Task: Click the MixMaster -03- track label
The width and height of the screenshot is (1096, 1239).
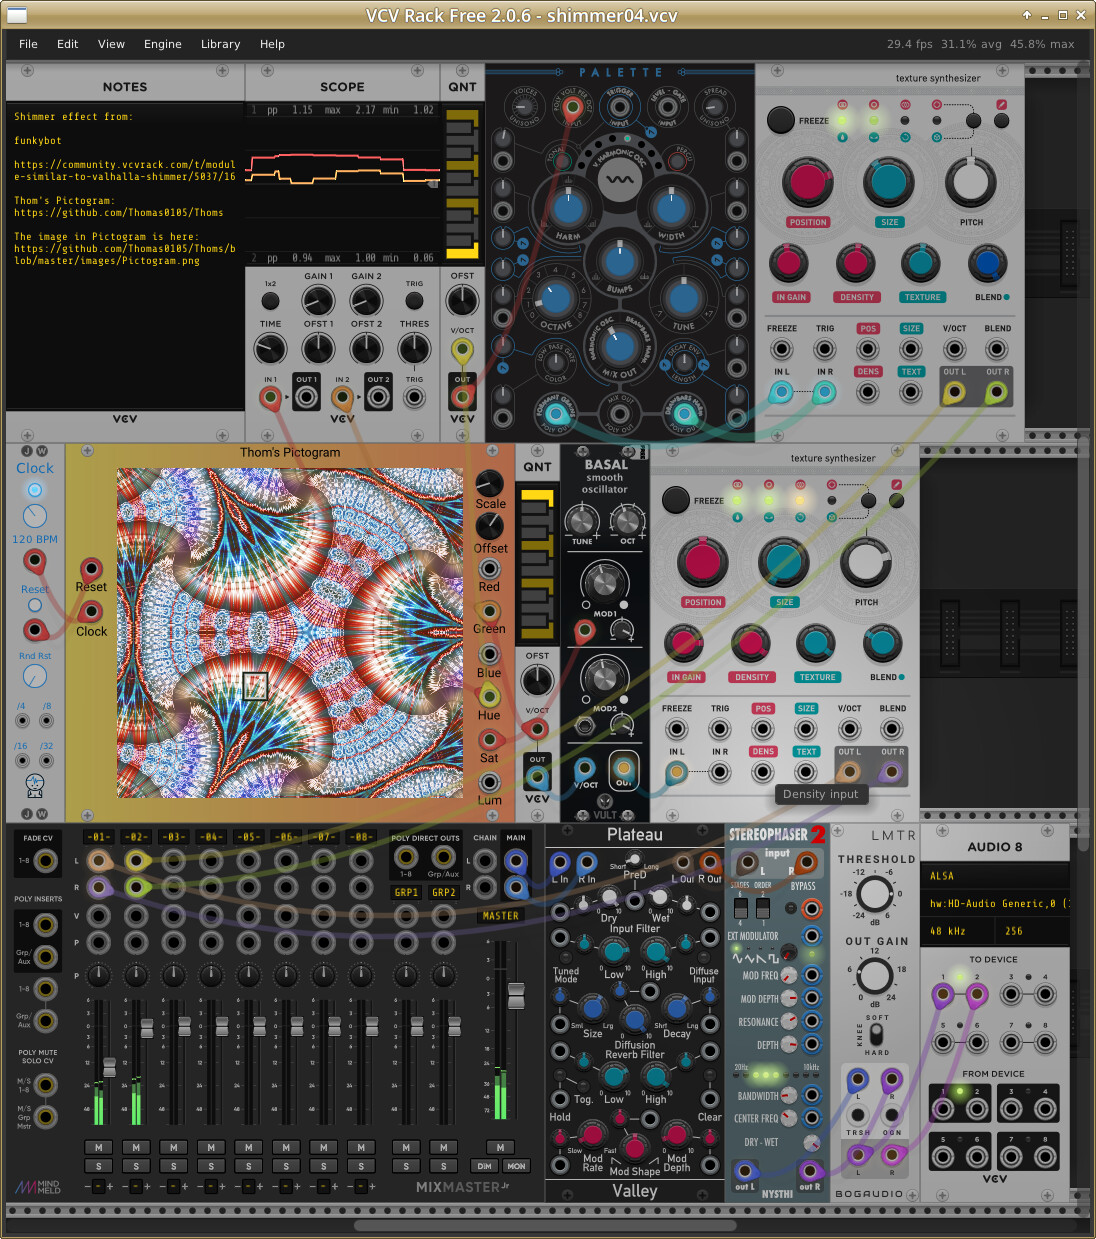Action: (173, 837)
